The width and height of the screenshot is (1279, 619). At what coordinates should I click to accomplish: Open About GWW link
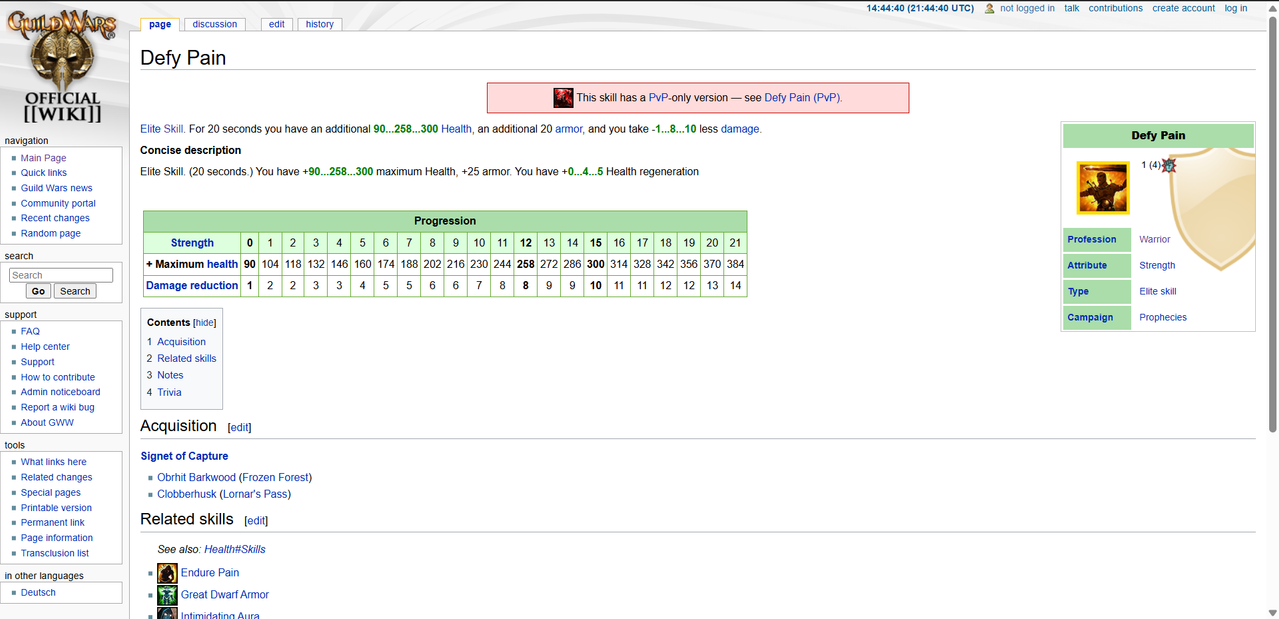47,423
